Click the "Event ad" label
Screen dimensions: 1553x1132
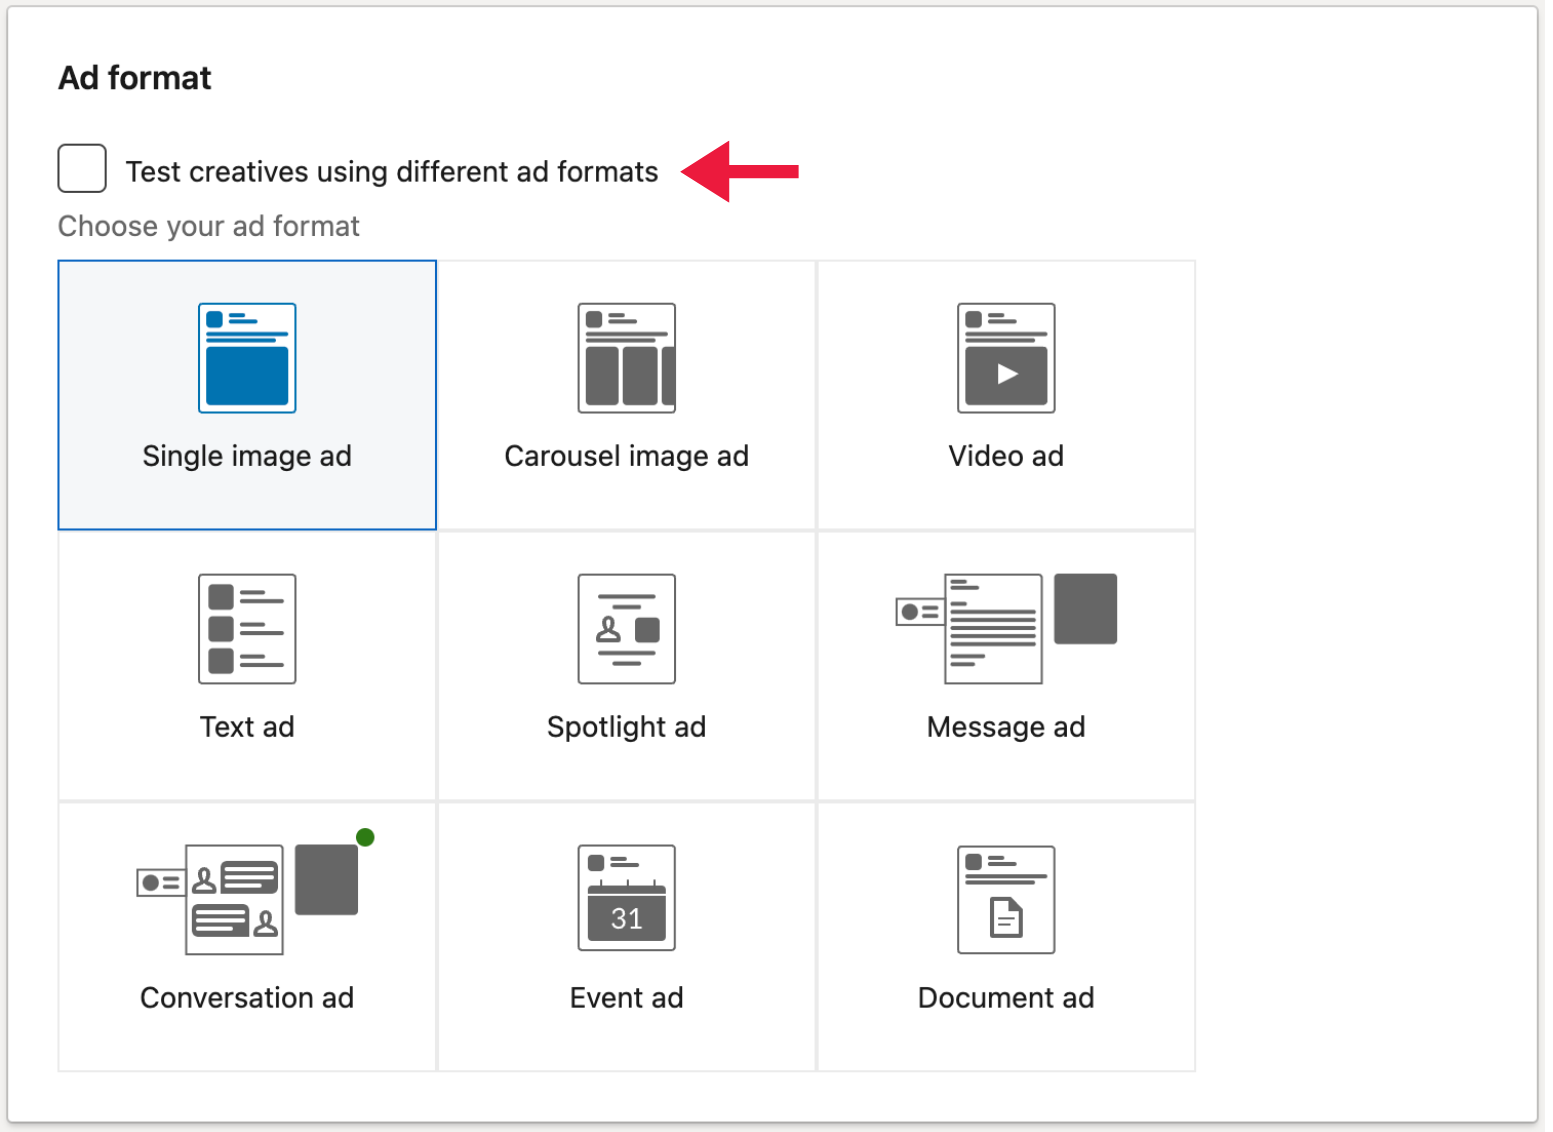[x=626, y=997]
